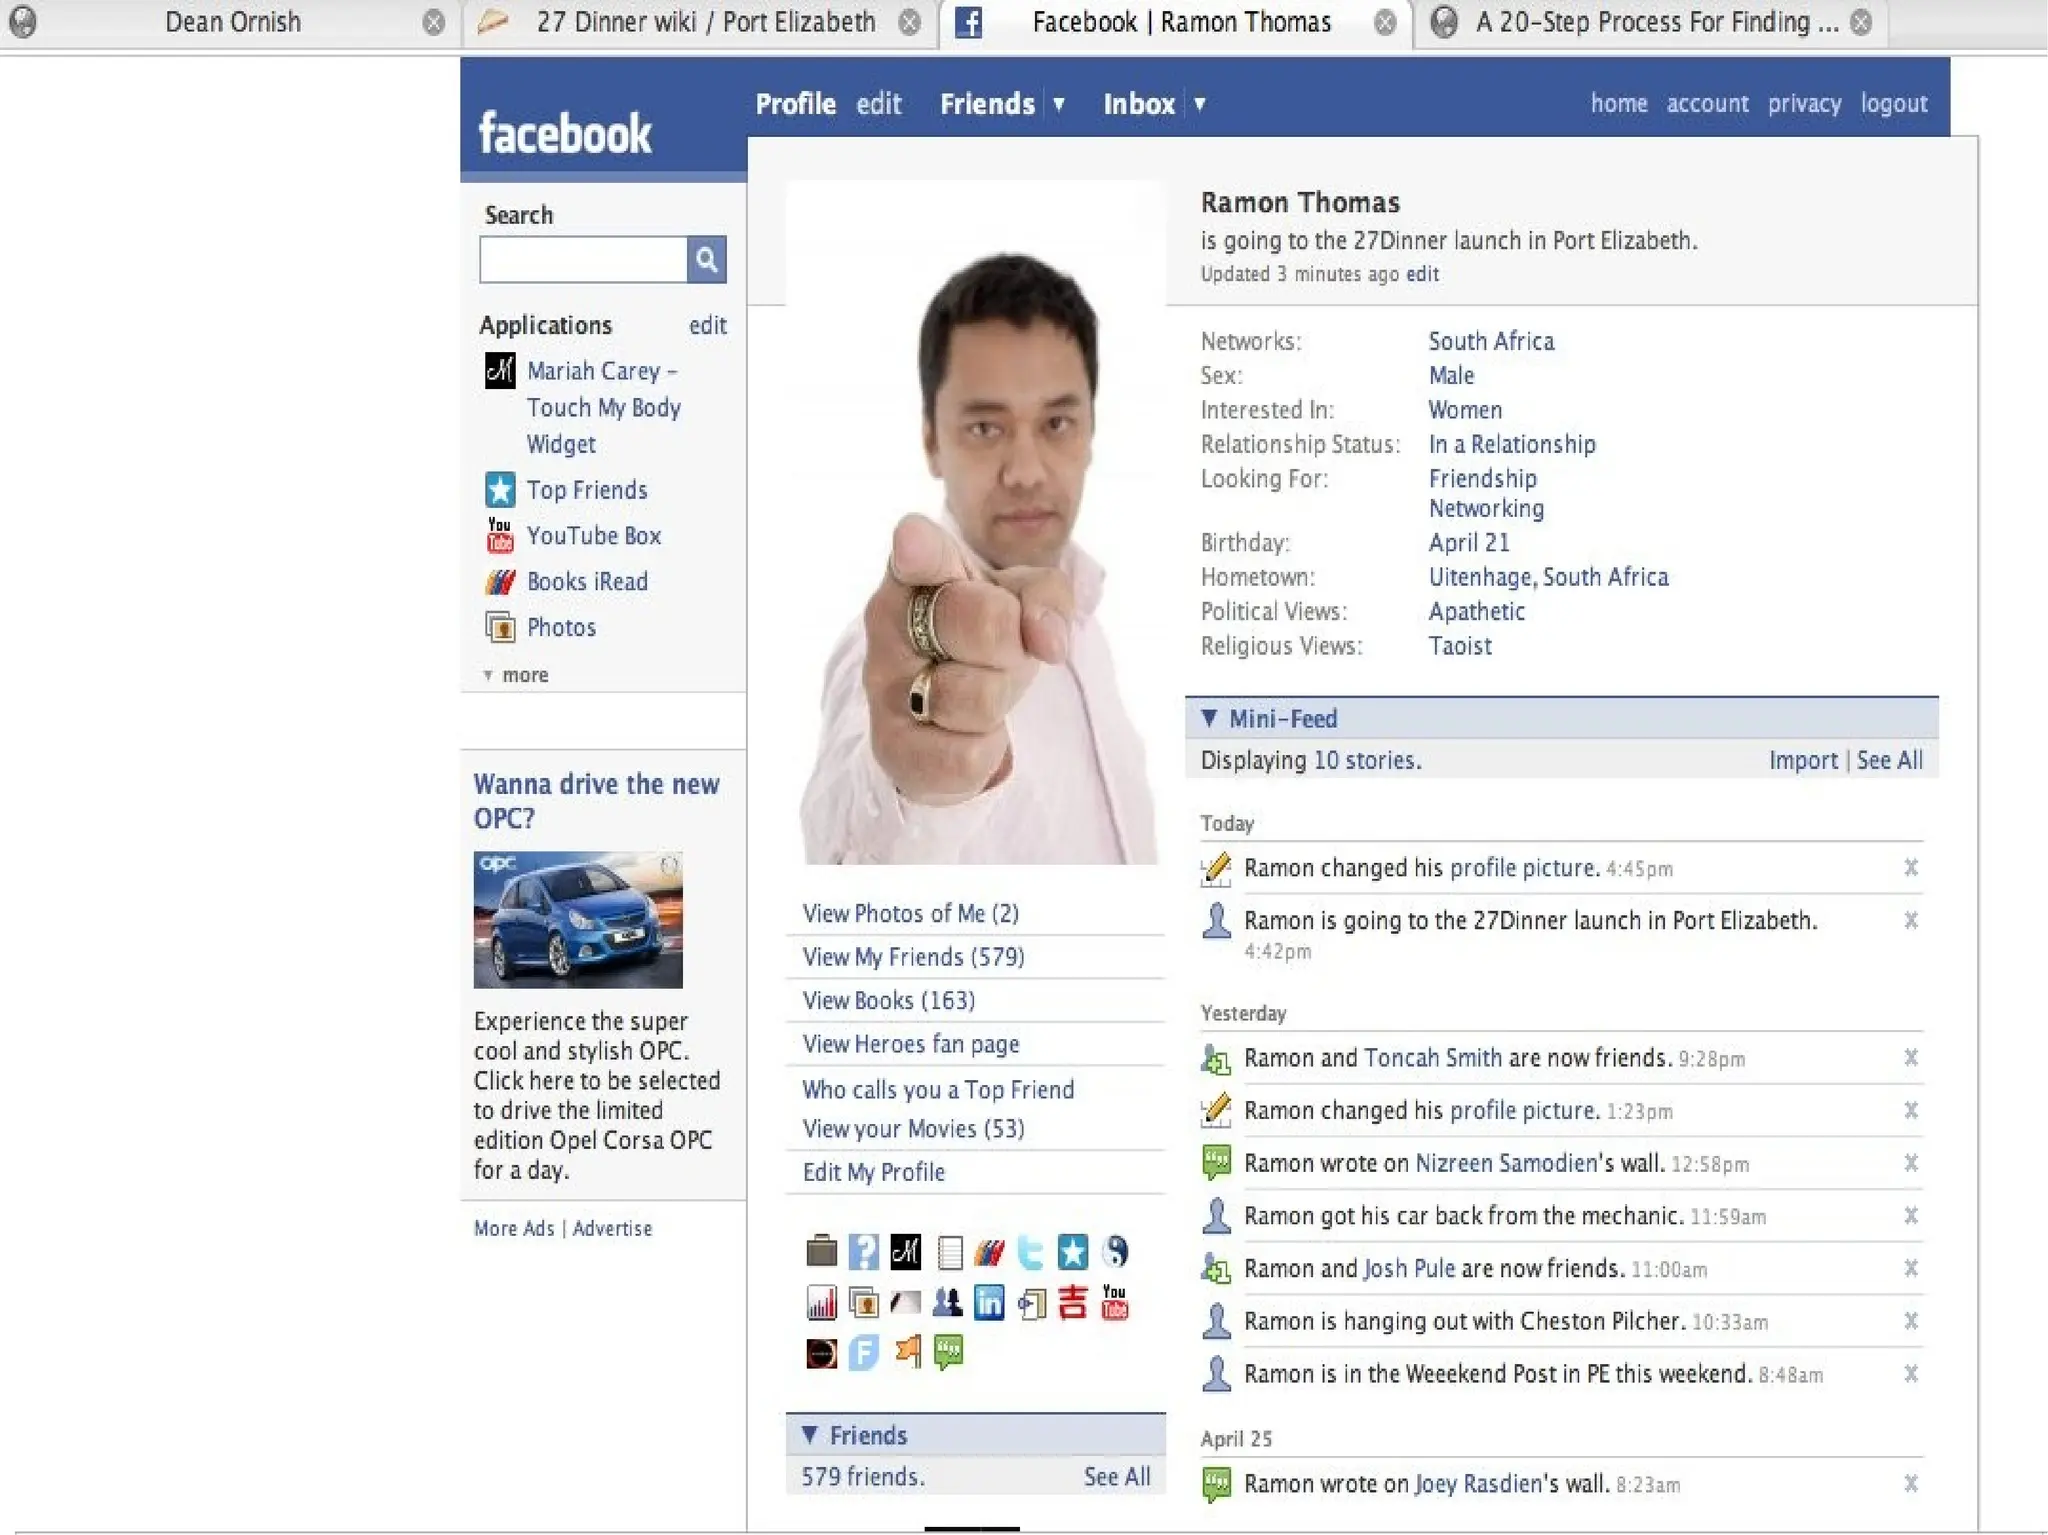Image resolution: width=2048 pixels, height=1535 pixels.
Task: Click the orange flag app icon
Action: [908, 1352]
